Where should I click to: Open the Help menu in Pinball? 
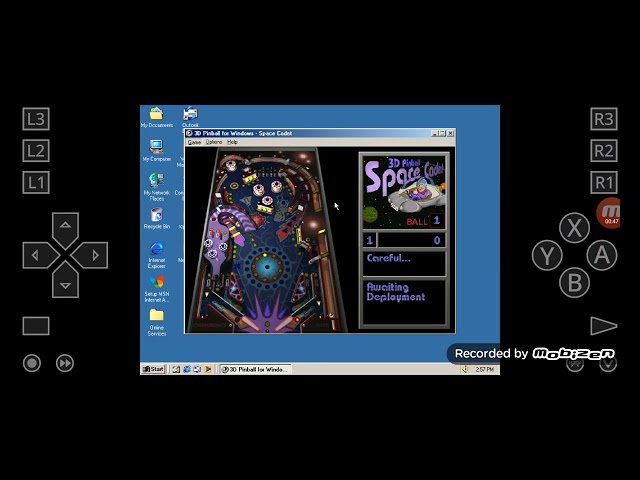232,142
